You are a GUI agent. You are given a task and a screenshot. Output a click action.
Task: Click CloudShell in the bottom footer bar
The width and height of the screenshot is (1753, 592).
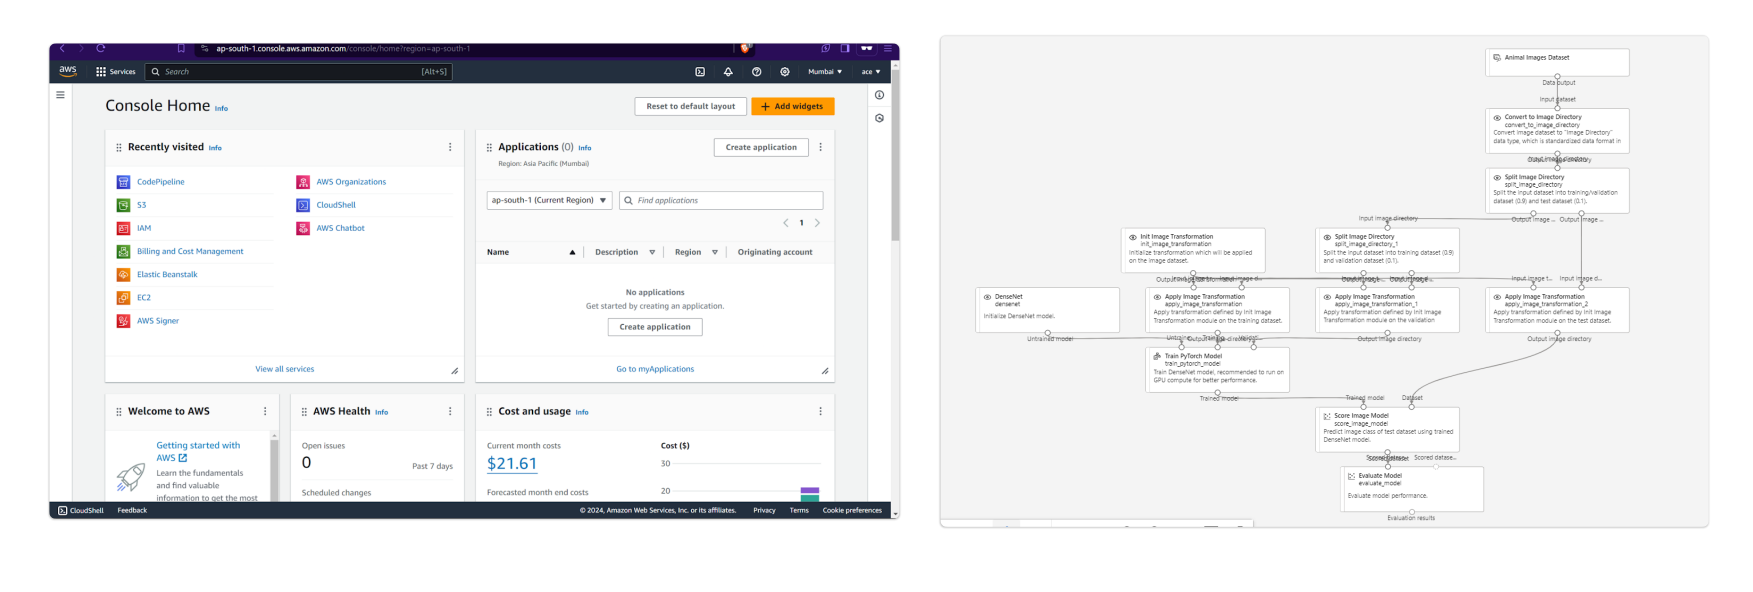pyautogui.click(x=81, y=511)
